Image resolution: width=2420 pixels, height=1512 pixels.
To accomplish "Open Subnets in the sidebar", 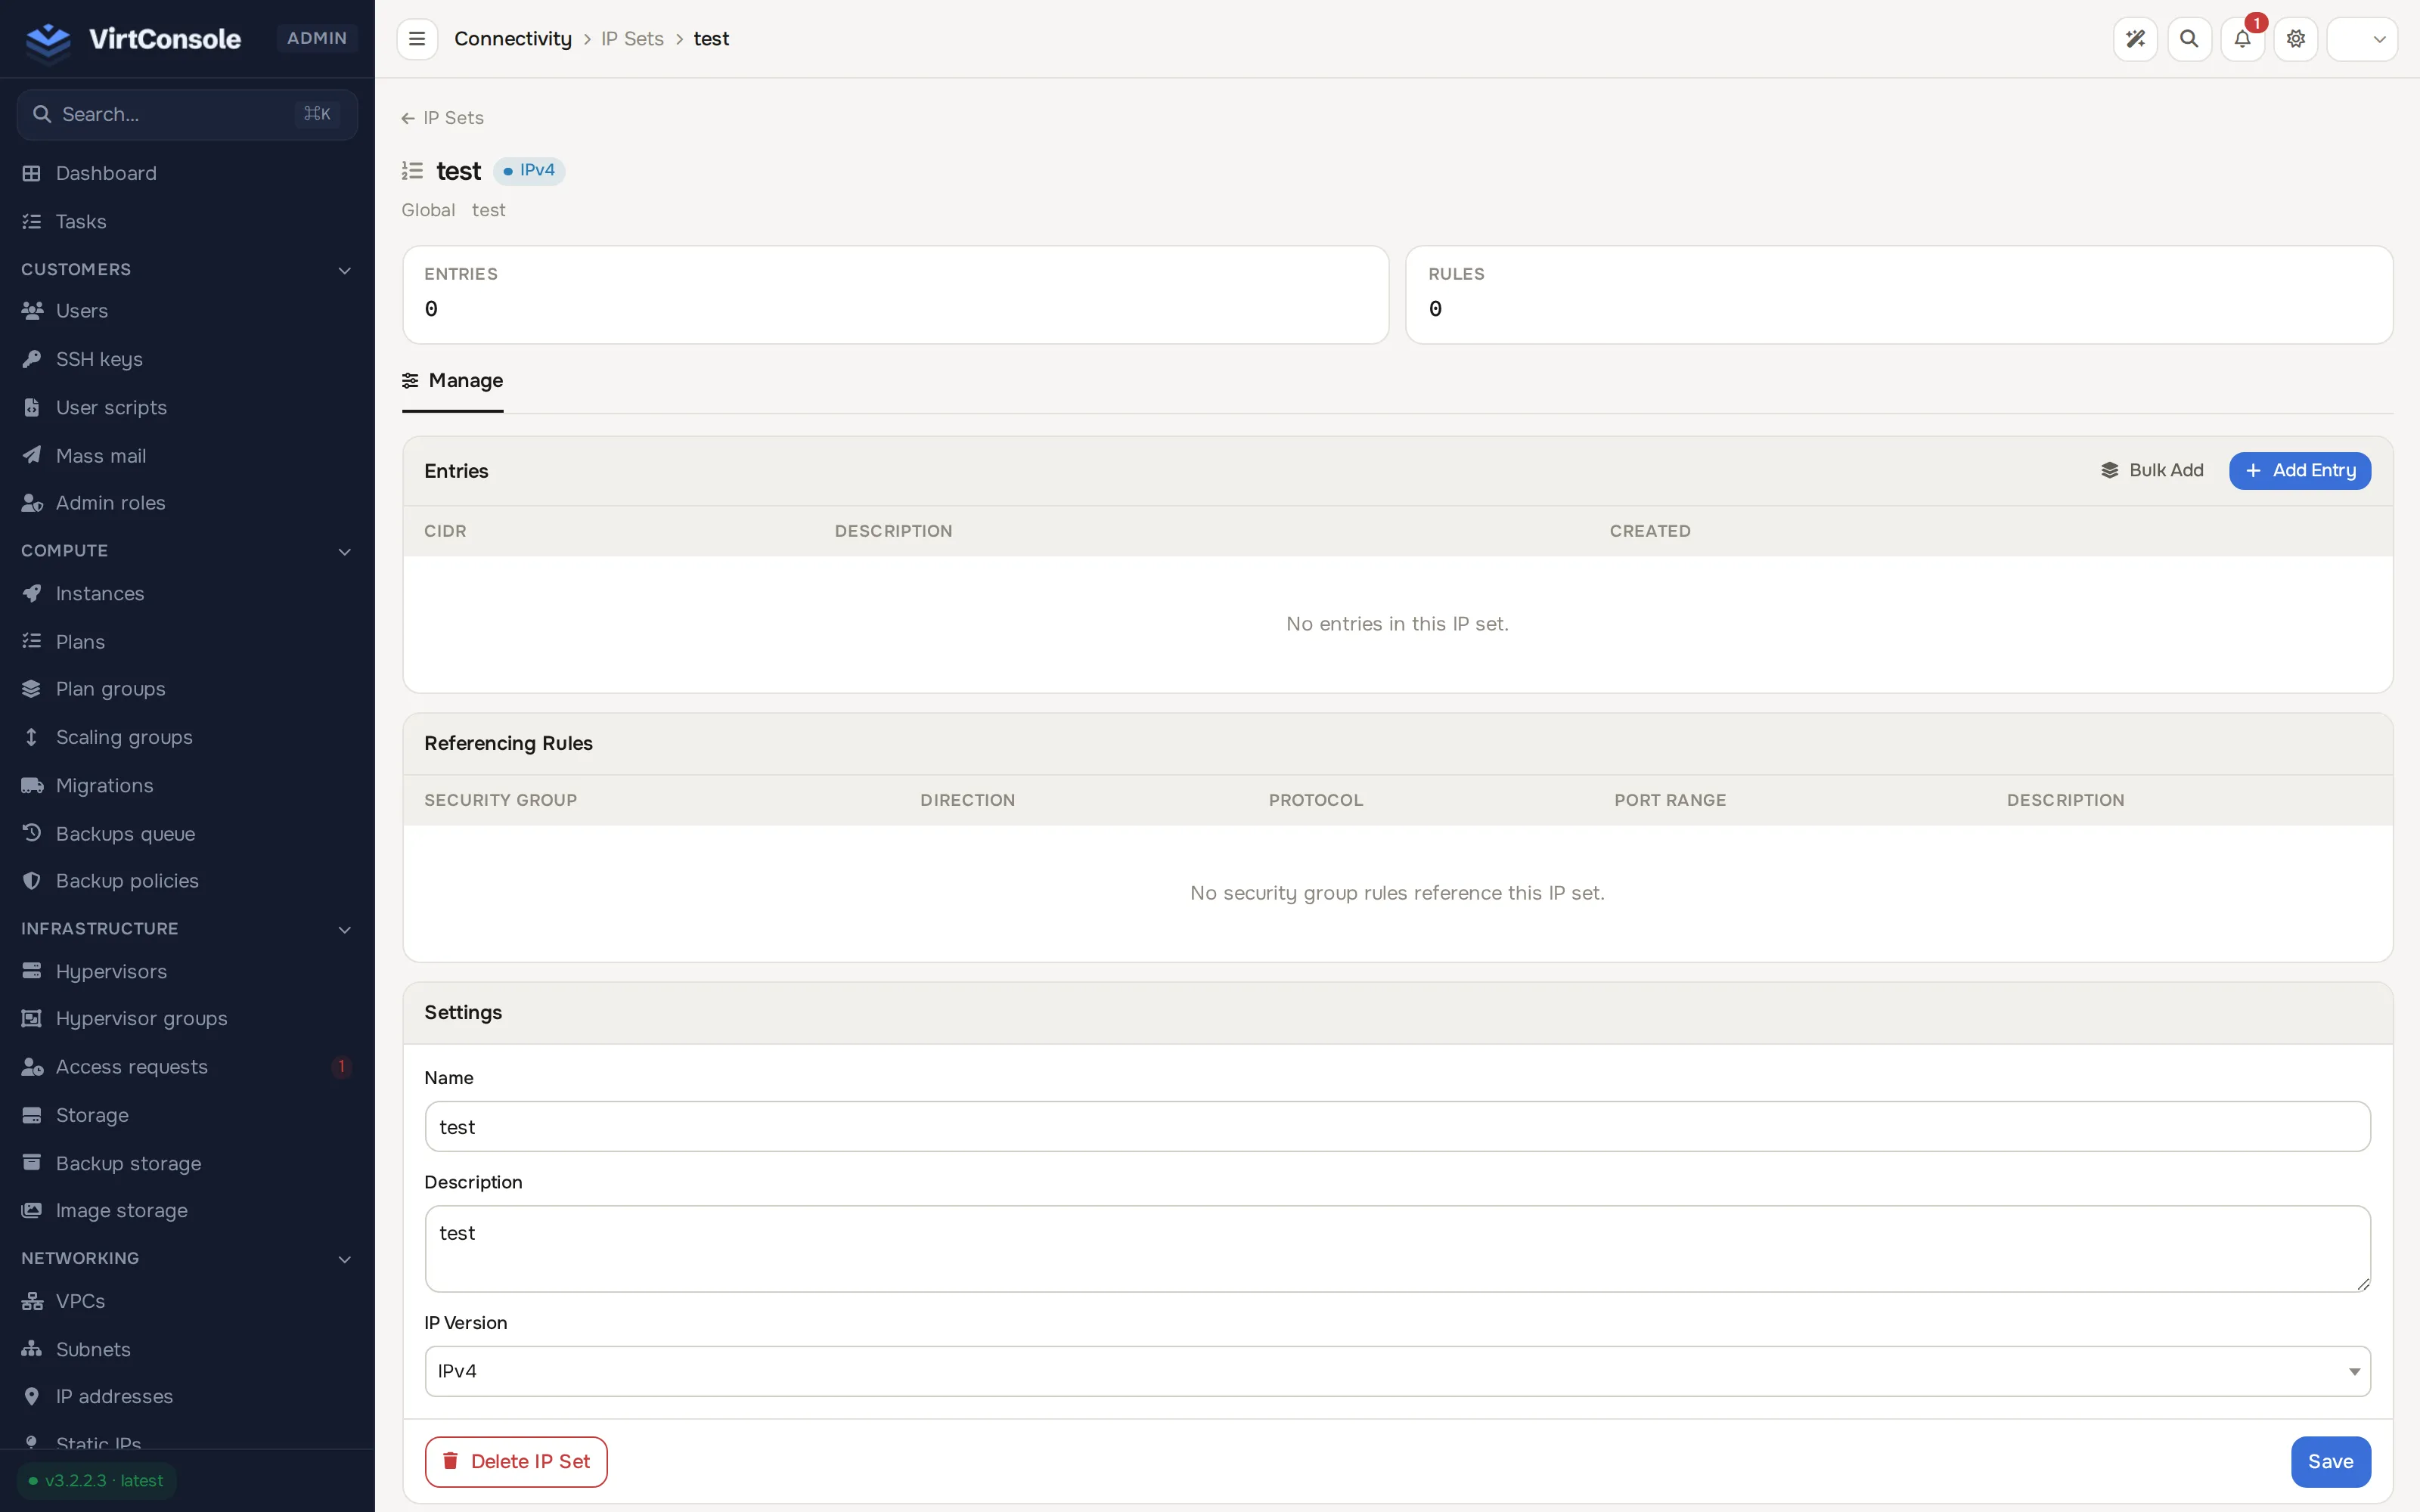I will pyautogui.click(x=187, y=1349).
